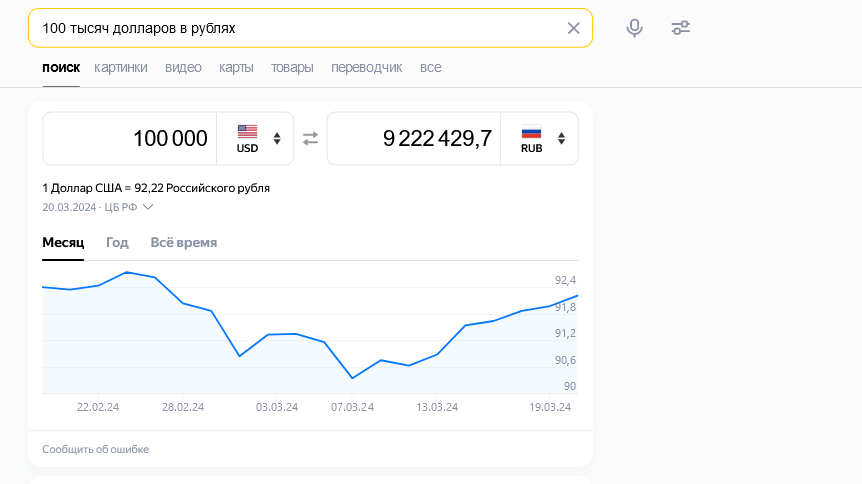Switch chart to Год period

click(117, 243)
